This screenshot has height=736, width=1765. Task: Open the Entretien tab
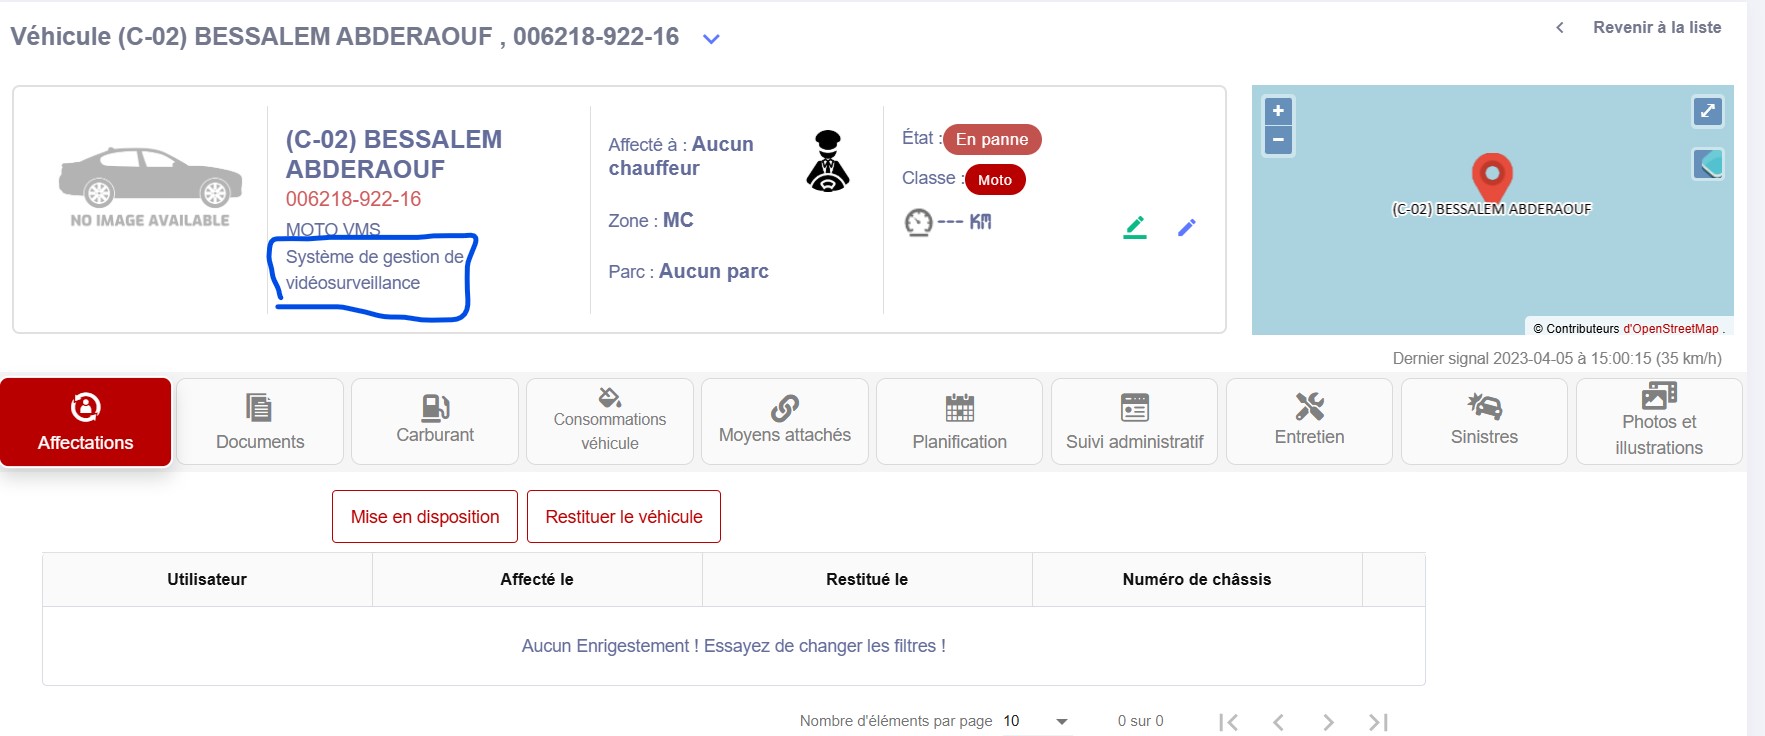coord(1309,422)
